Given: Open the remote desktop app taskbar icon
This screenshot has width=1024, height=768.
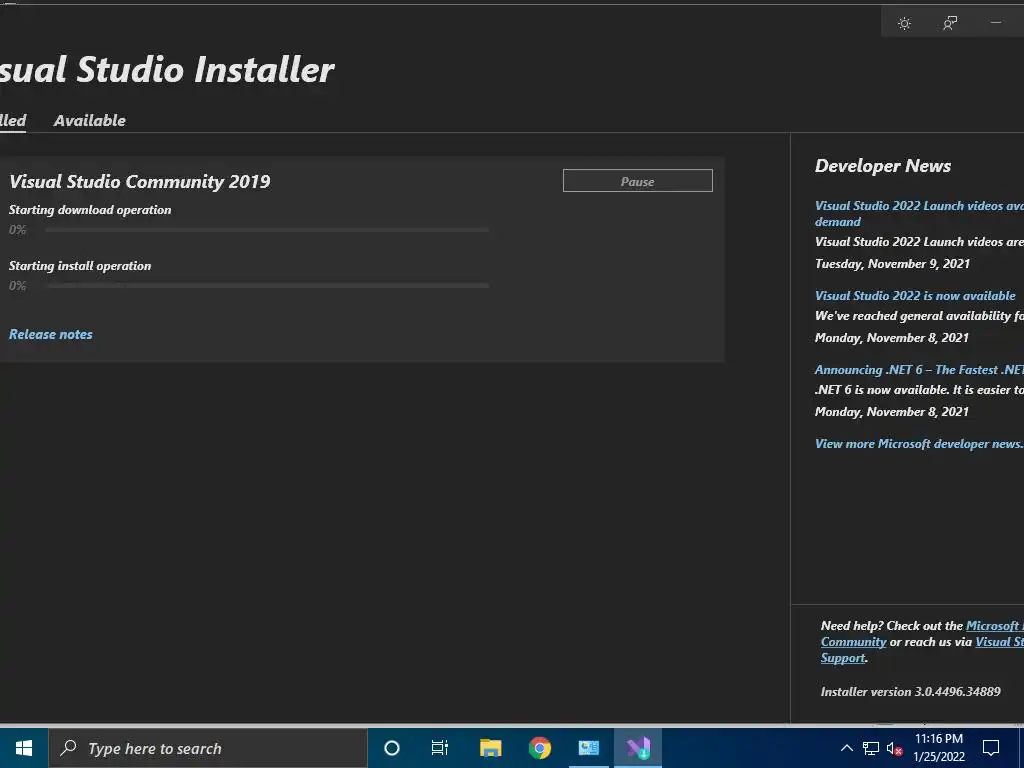Looking at the screenshot, I should pos(588,748).
